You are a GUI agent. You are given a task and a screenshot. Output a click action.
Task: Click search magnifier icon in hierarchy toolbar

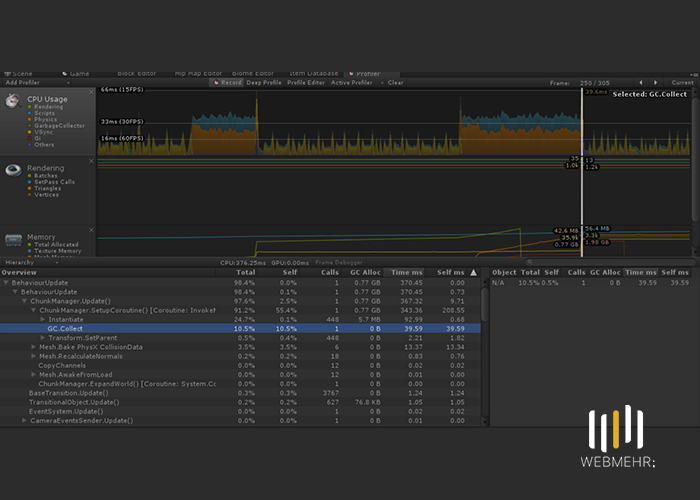pyautogui.click(x=529, y=262)
